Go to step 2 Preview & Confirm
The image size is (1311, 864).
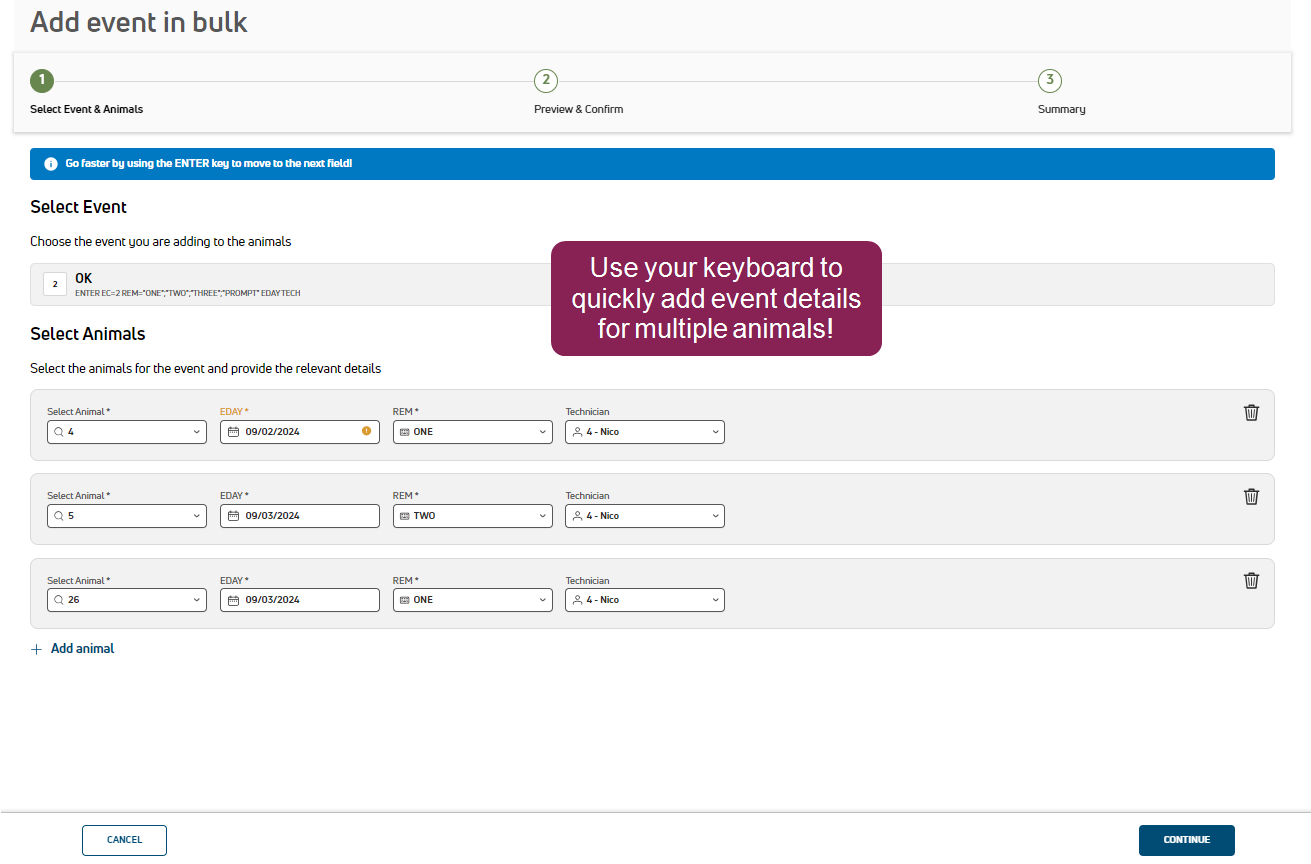tap(545, 81)
